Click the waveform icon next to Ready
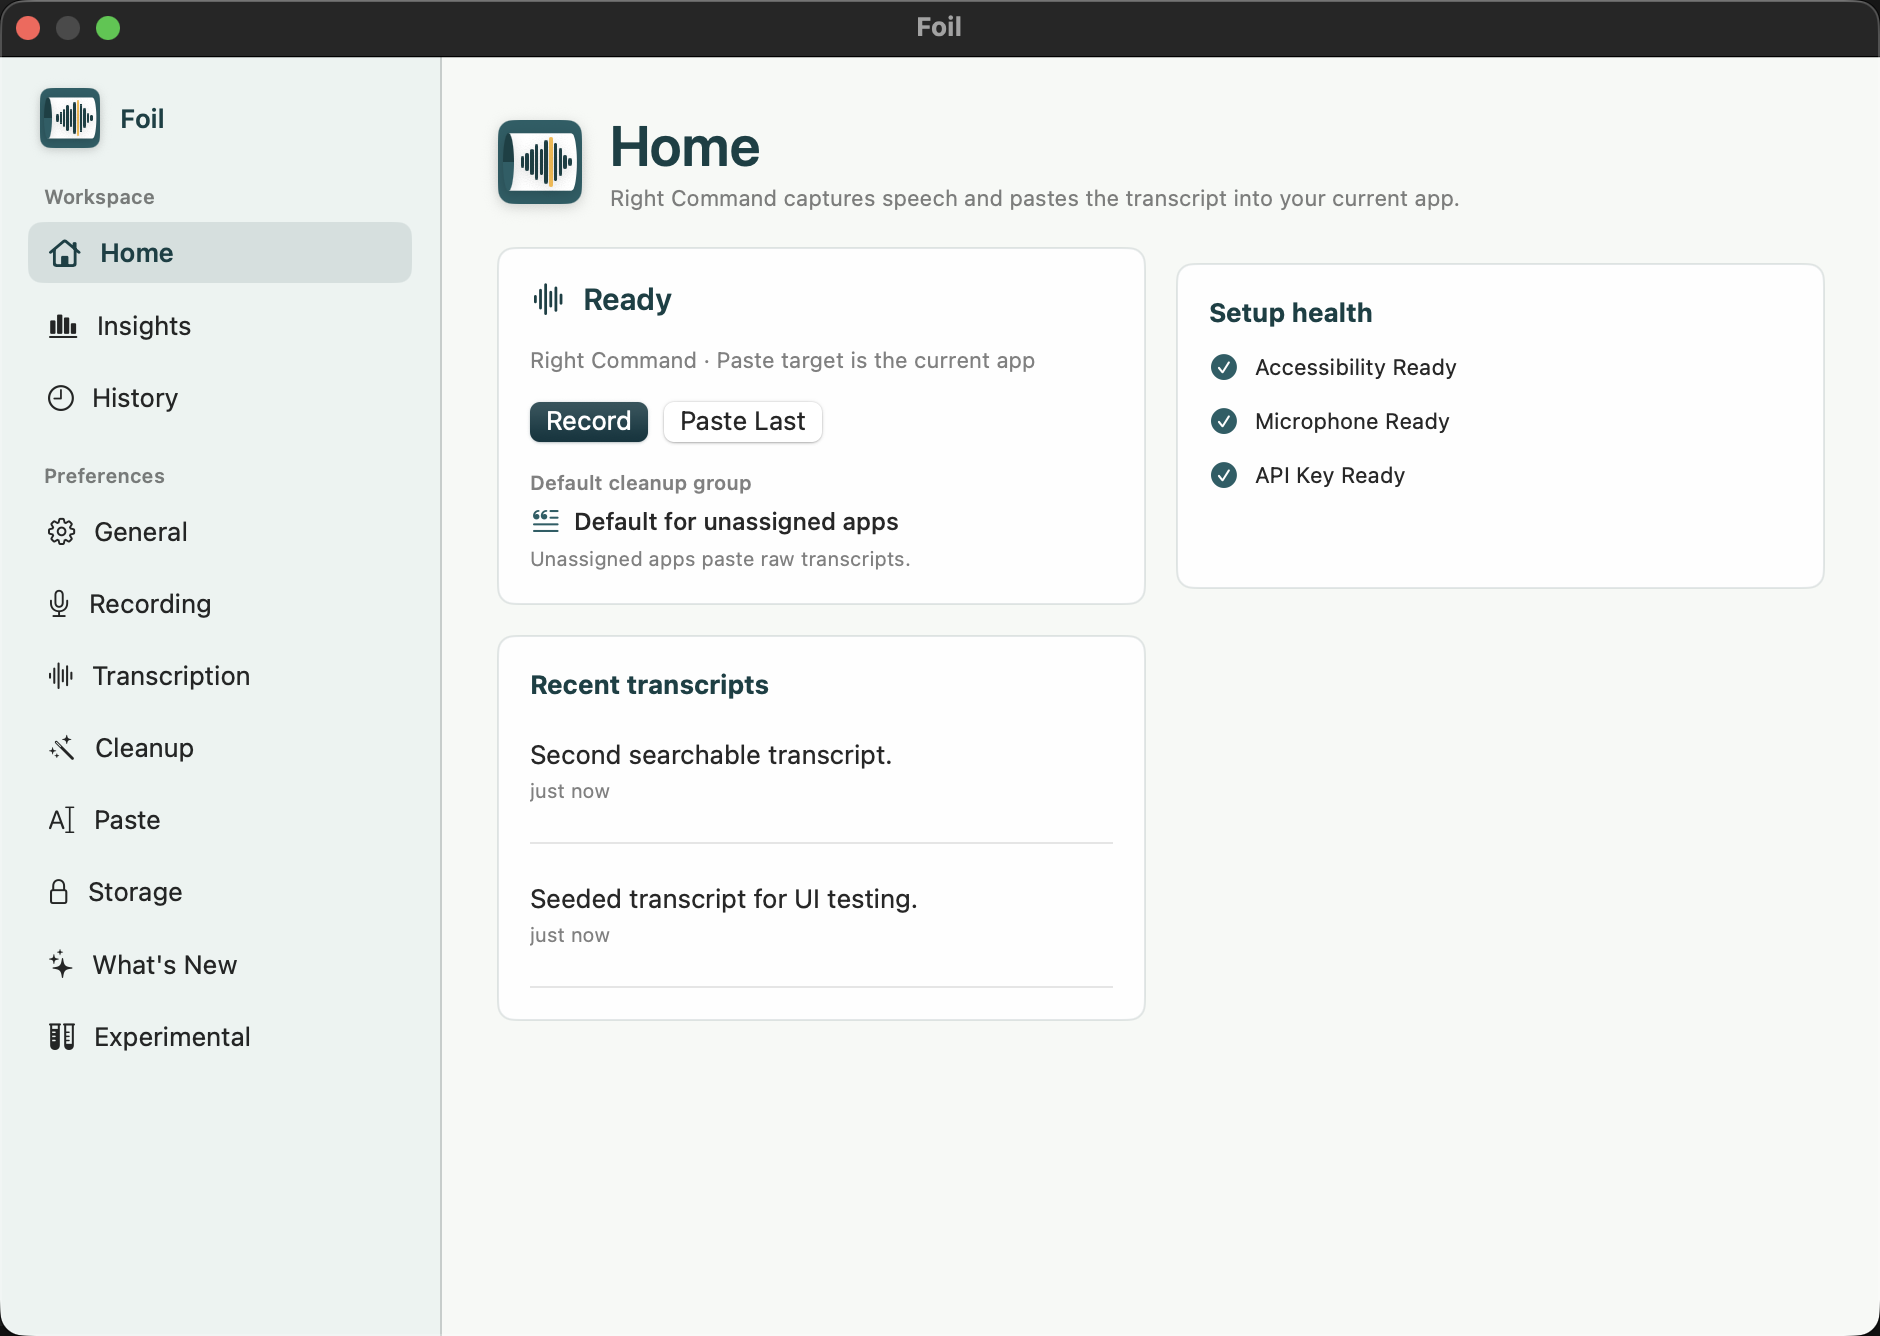Image resolution: width=1880 pixels, height=1336 pixels. [x=548, y=299]
